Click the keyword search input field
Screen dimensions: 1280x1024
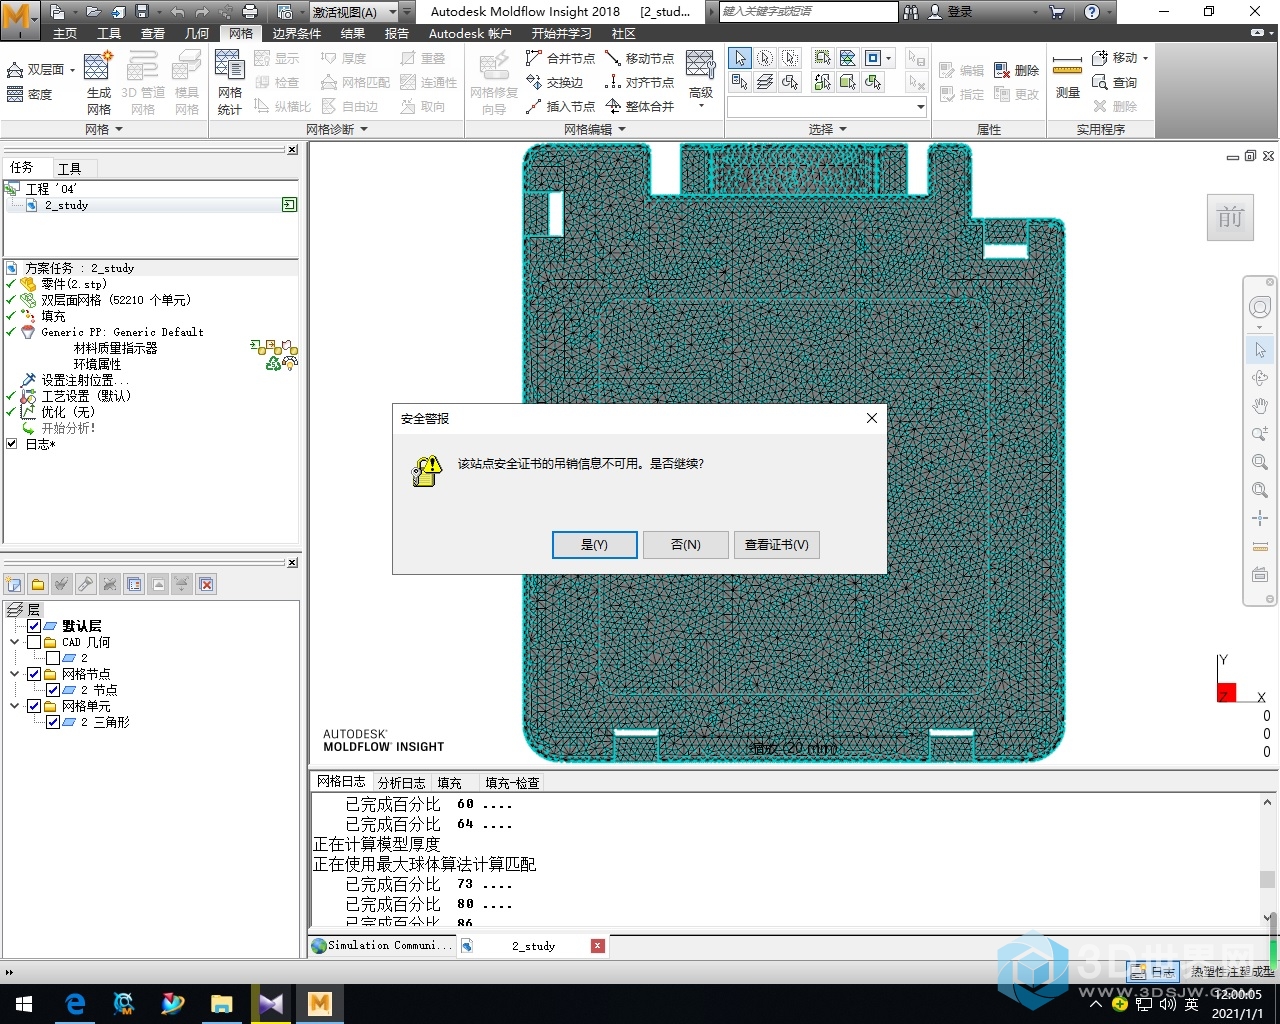[x=809, y=11]
